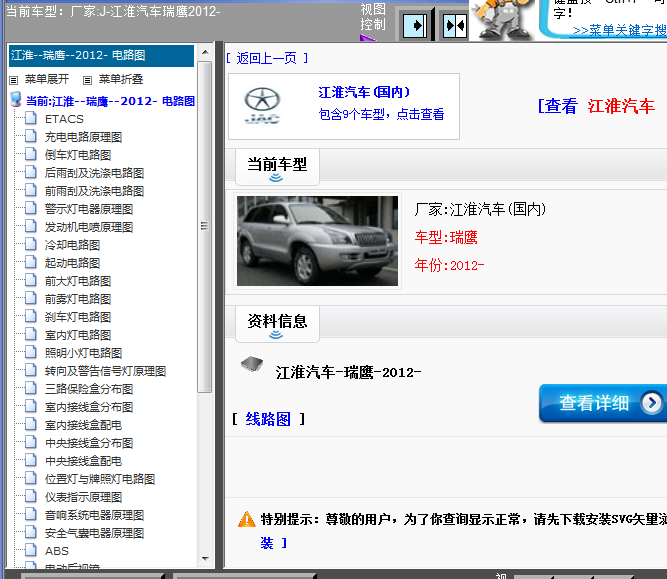667x579 pixels.
Task: Click the 年份:2012- text
Action: tap(449, 265)
